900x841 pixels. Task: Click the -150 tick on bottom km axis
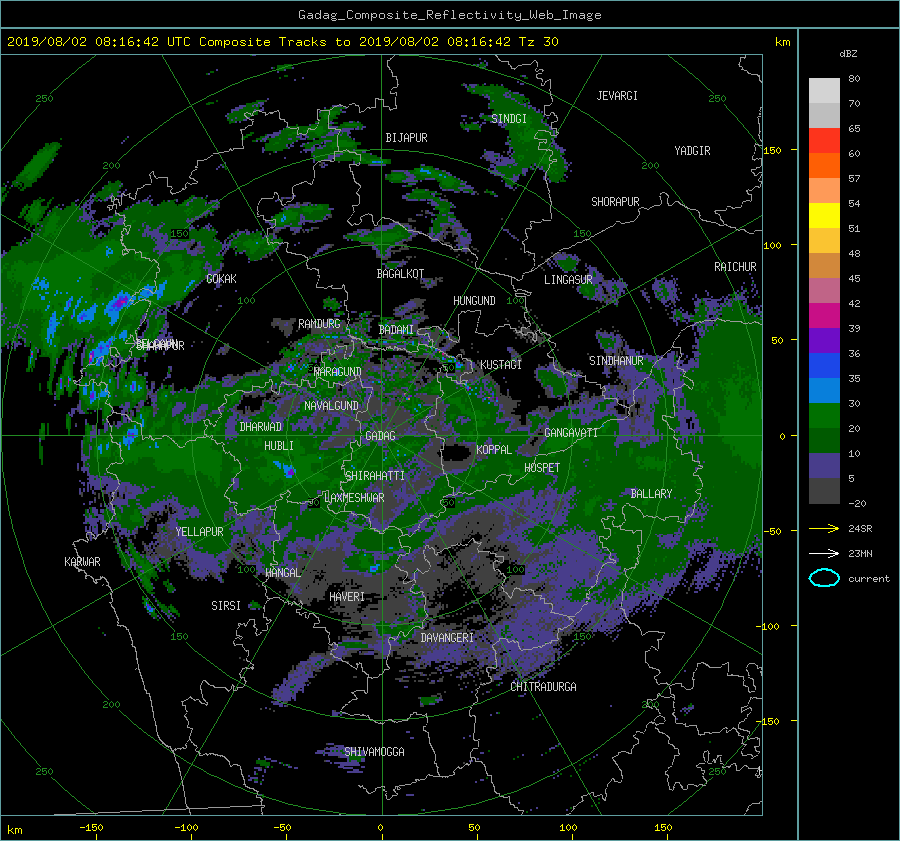[x=91, y=827]
